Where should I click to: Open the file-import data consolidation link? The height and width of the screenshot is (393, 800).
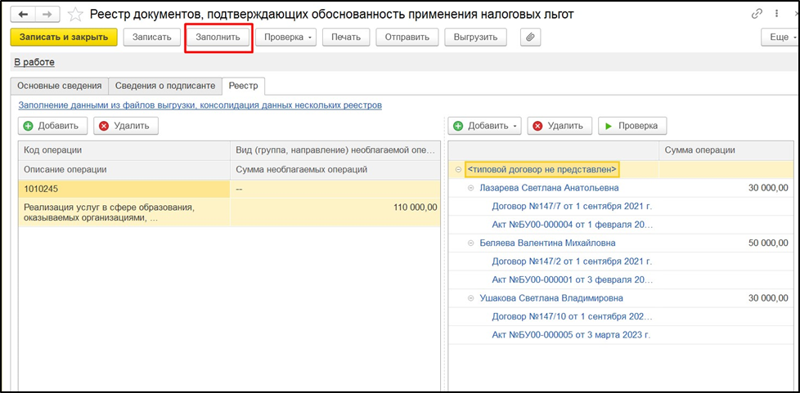point(200,106)
